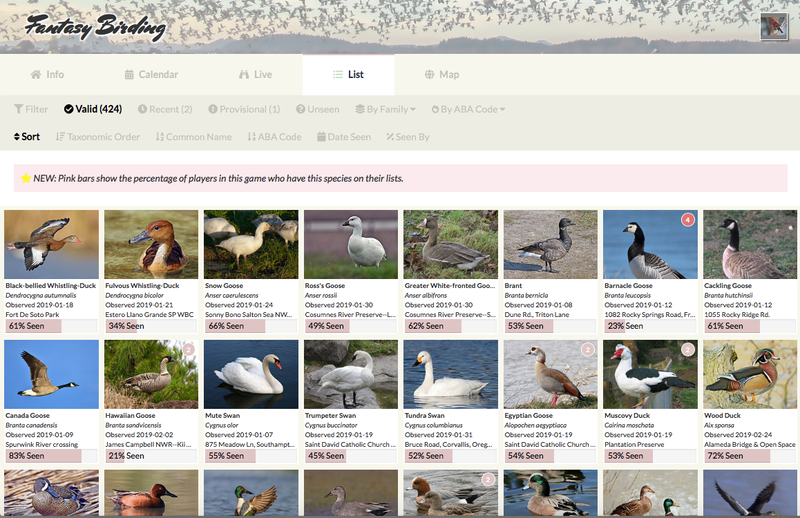Expand the By Family dropdown
Viewport: 800px width, 518px height.
coord(385,109)
